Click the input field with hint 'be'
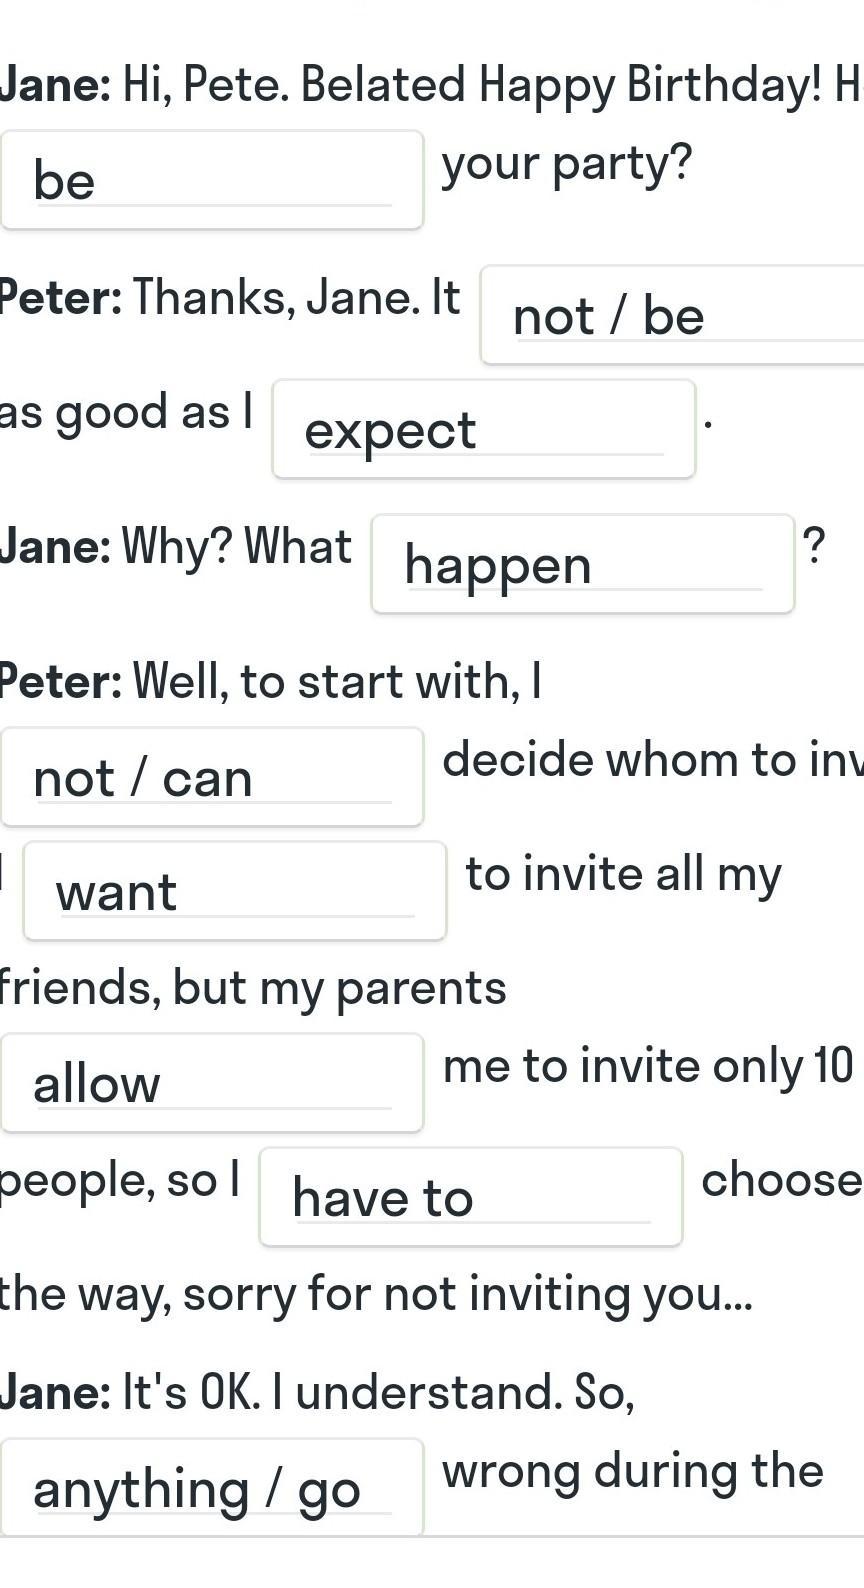Image resolution: width=864 pixels, height=1588 pixels. click(212, 180)
